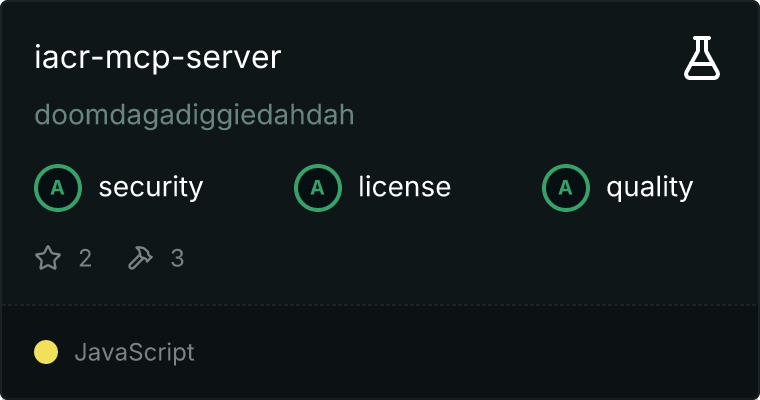Click the quality grade A badge
The width and height of the screenshot is (760, 400).
point(566,188)
